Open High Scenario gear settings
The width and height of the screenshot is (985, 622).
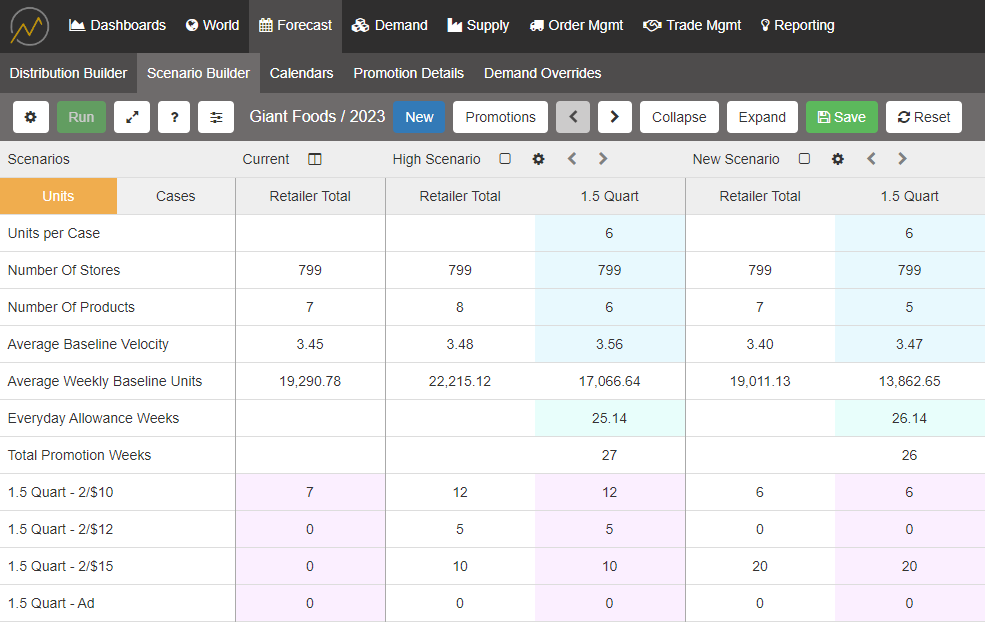538,159
